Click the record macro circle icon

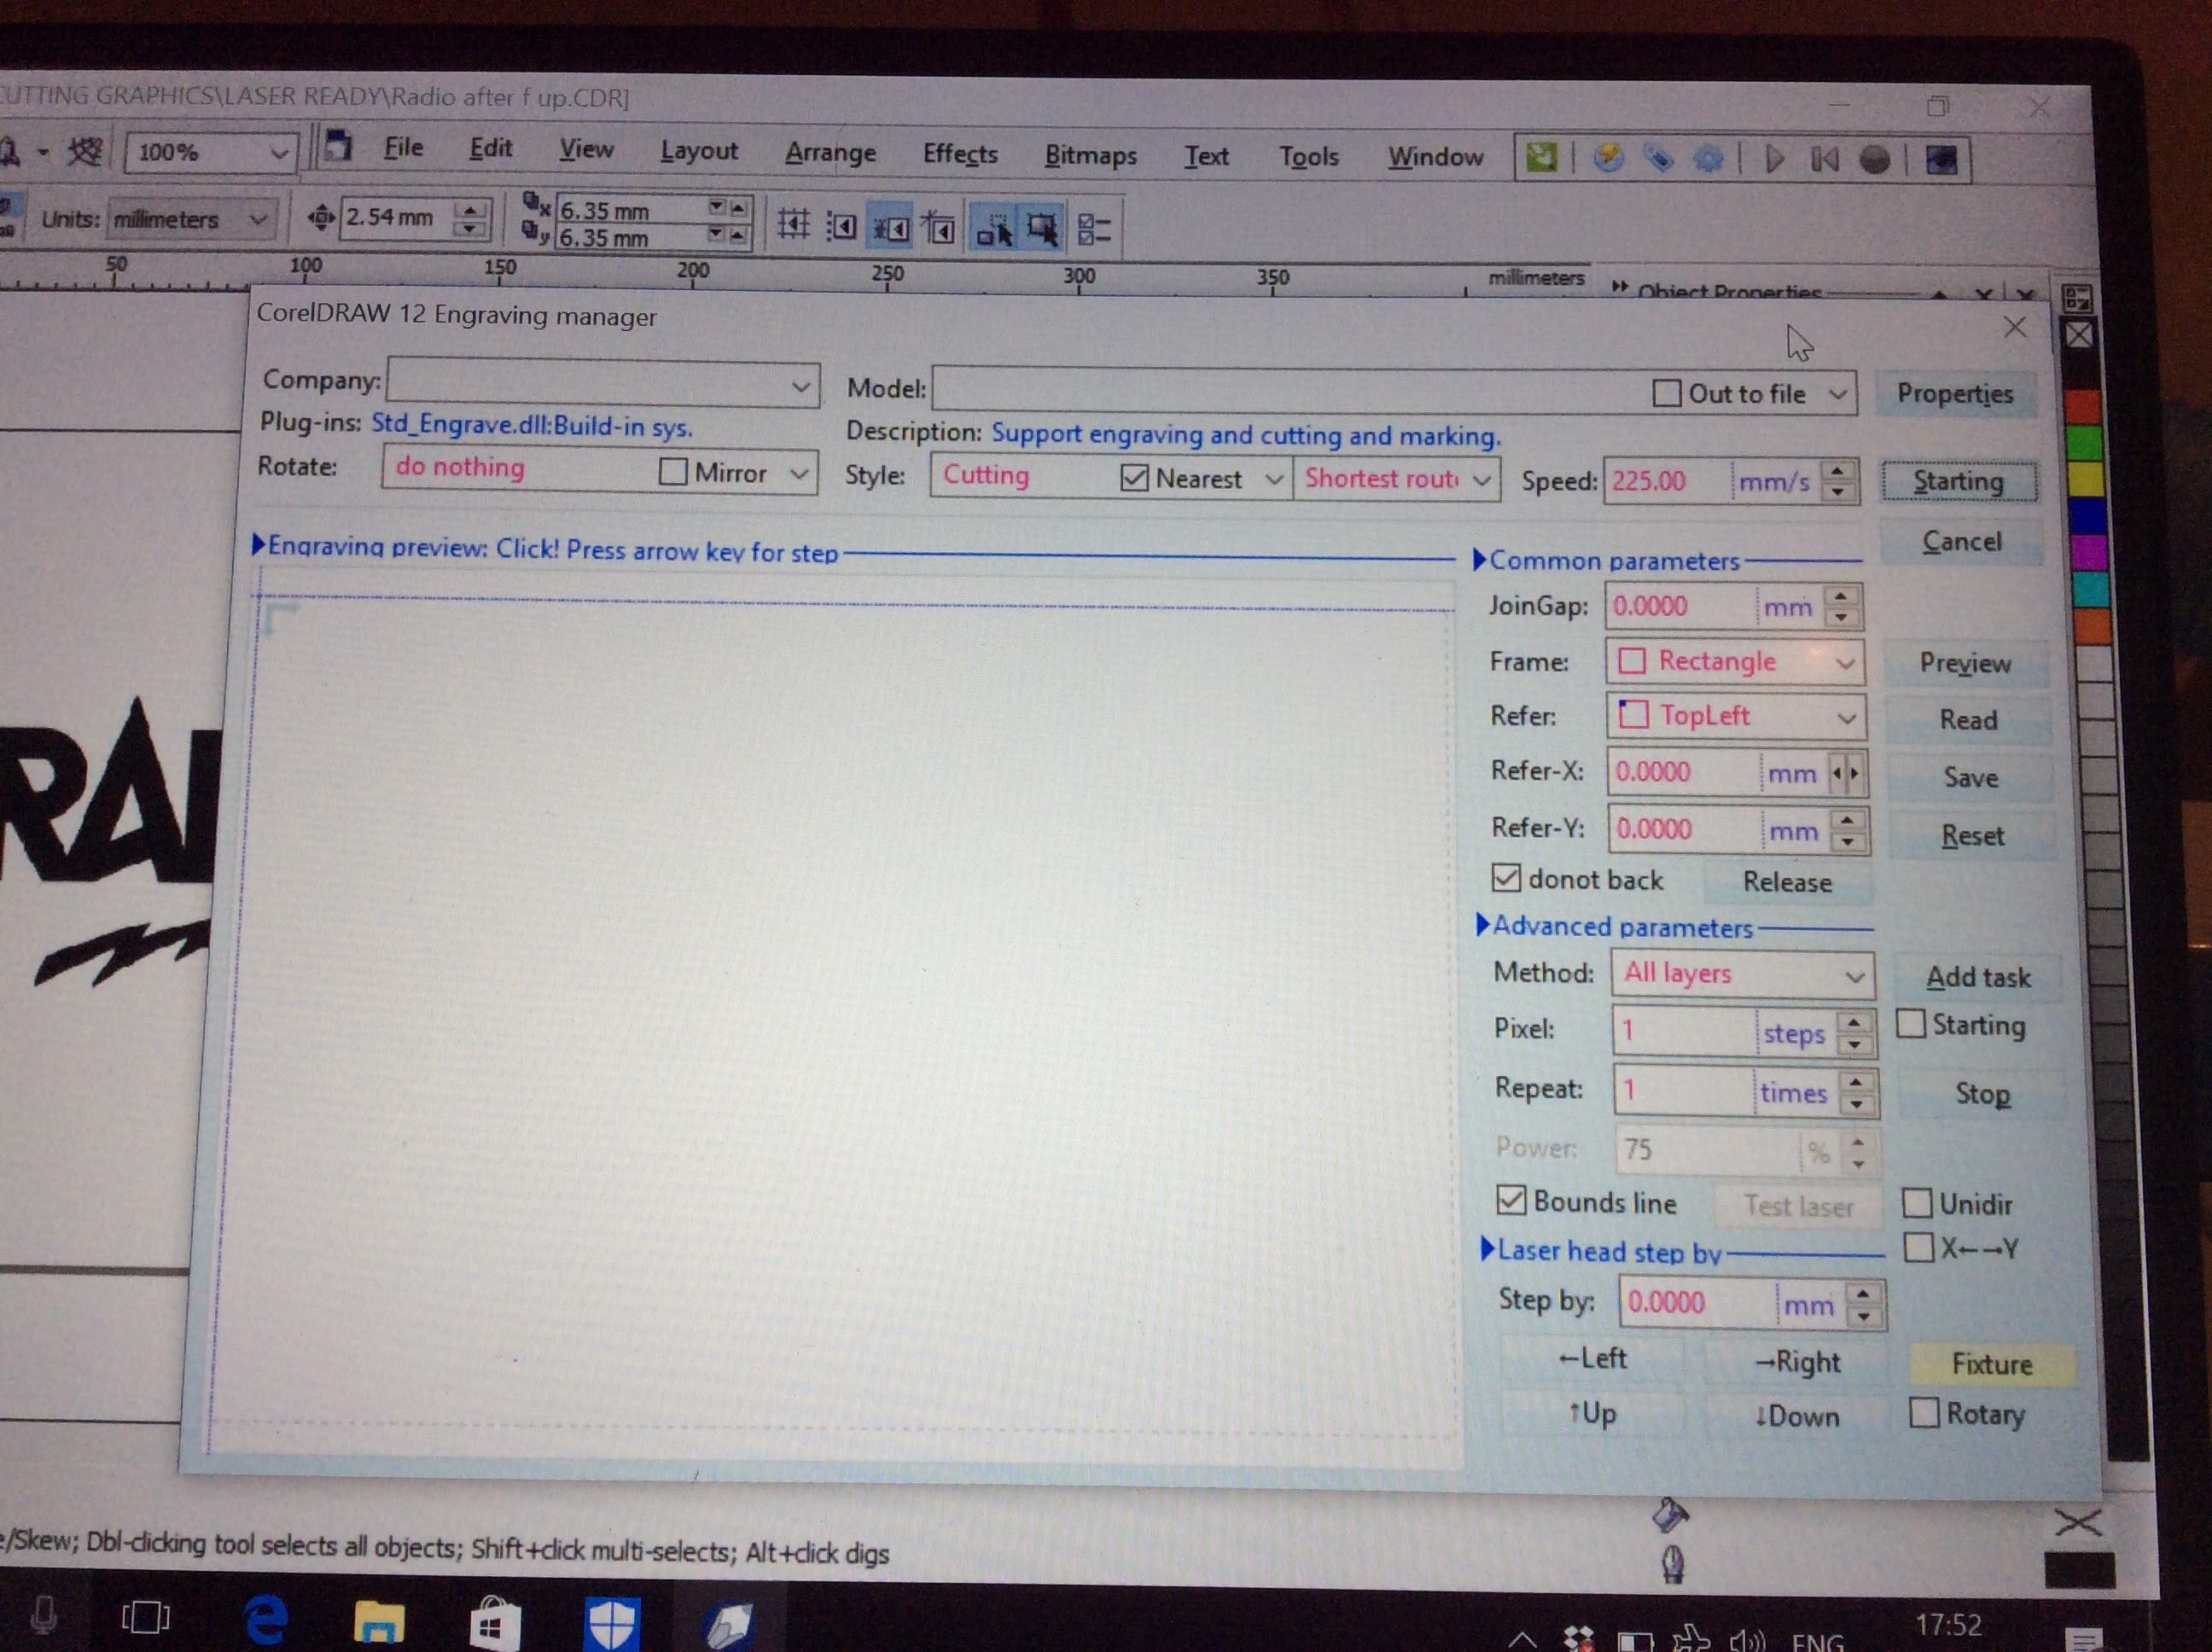pyautogui.click(x=1875, y=160)
